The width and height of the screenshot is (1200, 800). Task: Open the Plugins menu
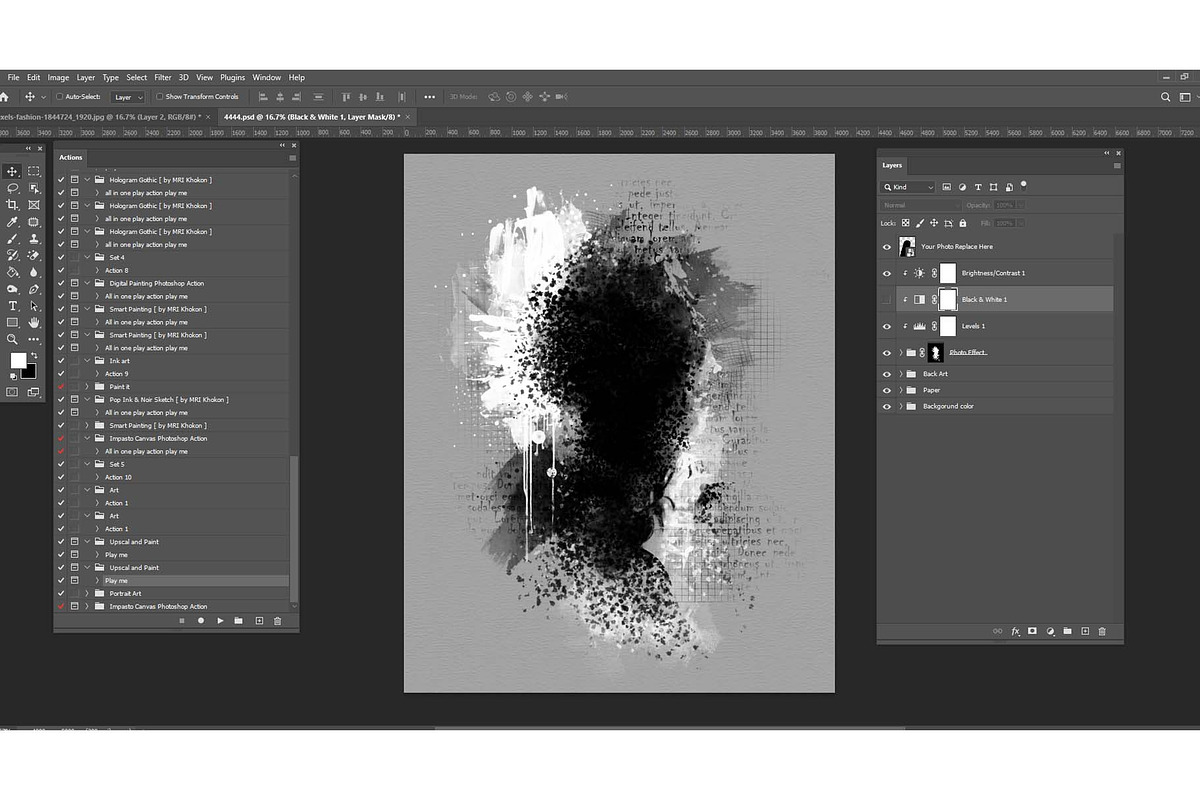[x=232, y=77]
